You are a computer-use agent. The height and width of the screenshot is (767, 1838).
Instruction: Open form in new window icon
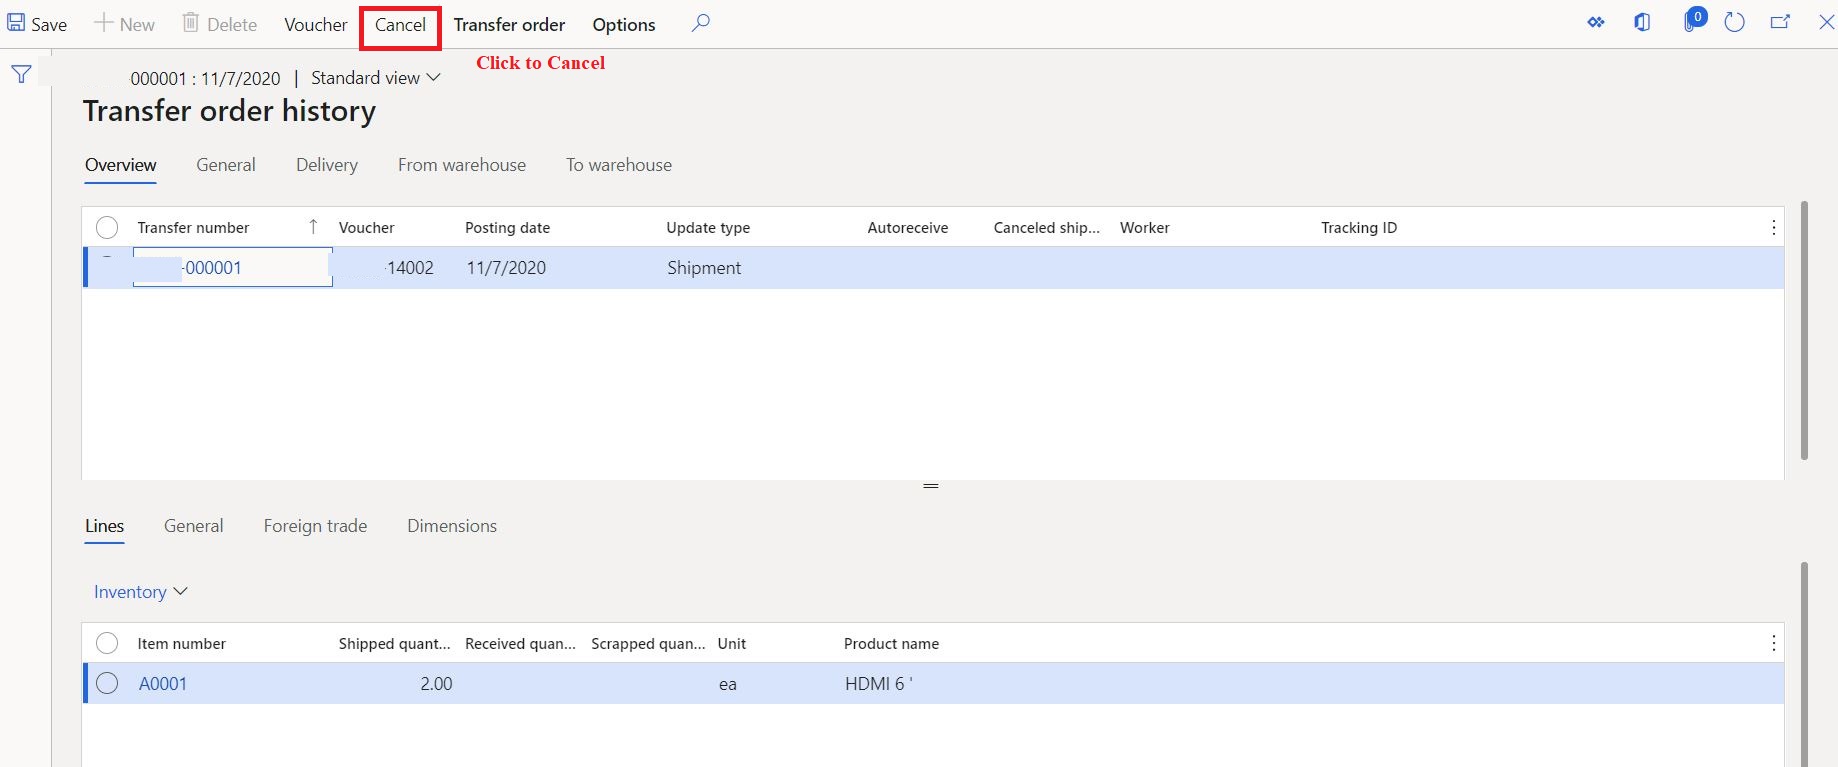click(x=1780, y=22)
